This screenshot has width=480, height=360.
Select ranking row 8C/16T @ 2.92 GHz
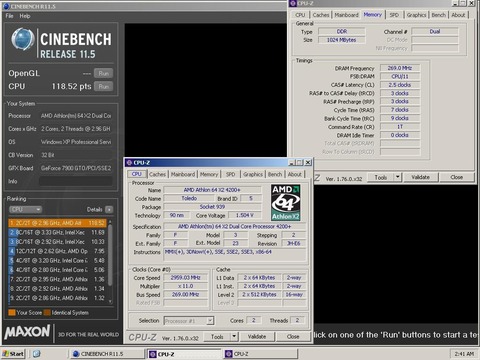(57, 242)
